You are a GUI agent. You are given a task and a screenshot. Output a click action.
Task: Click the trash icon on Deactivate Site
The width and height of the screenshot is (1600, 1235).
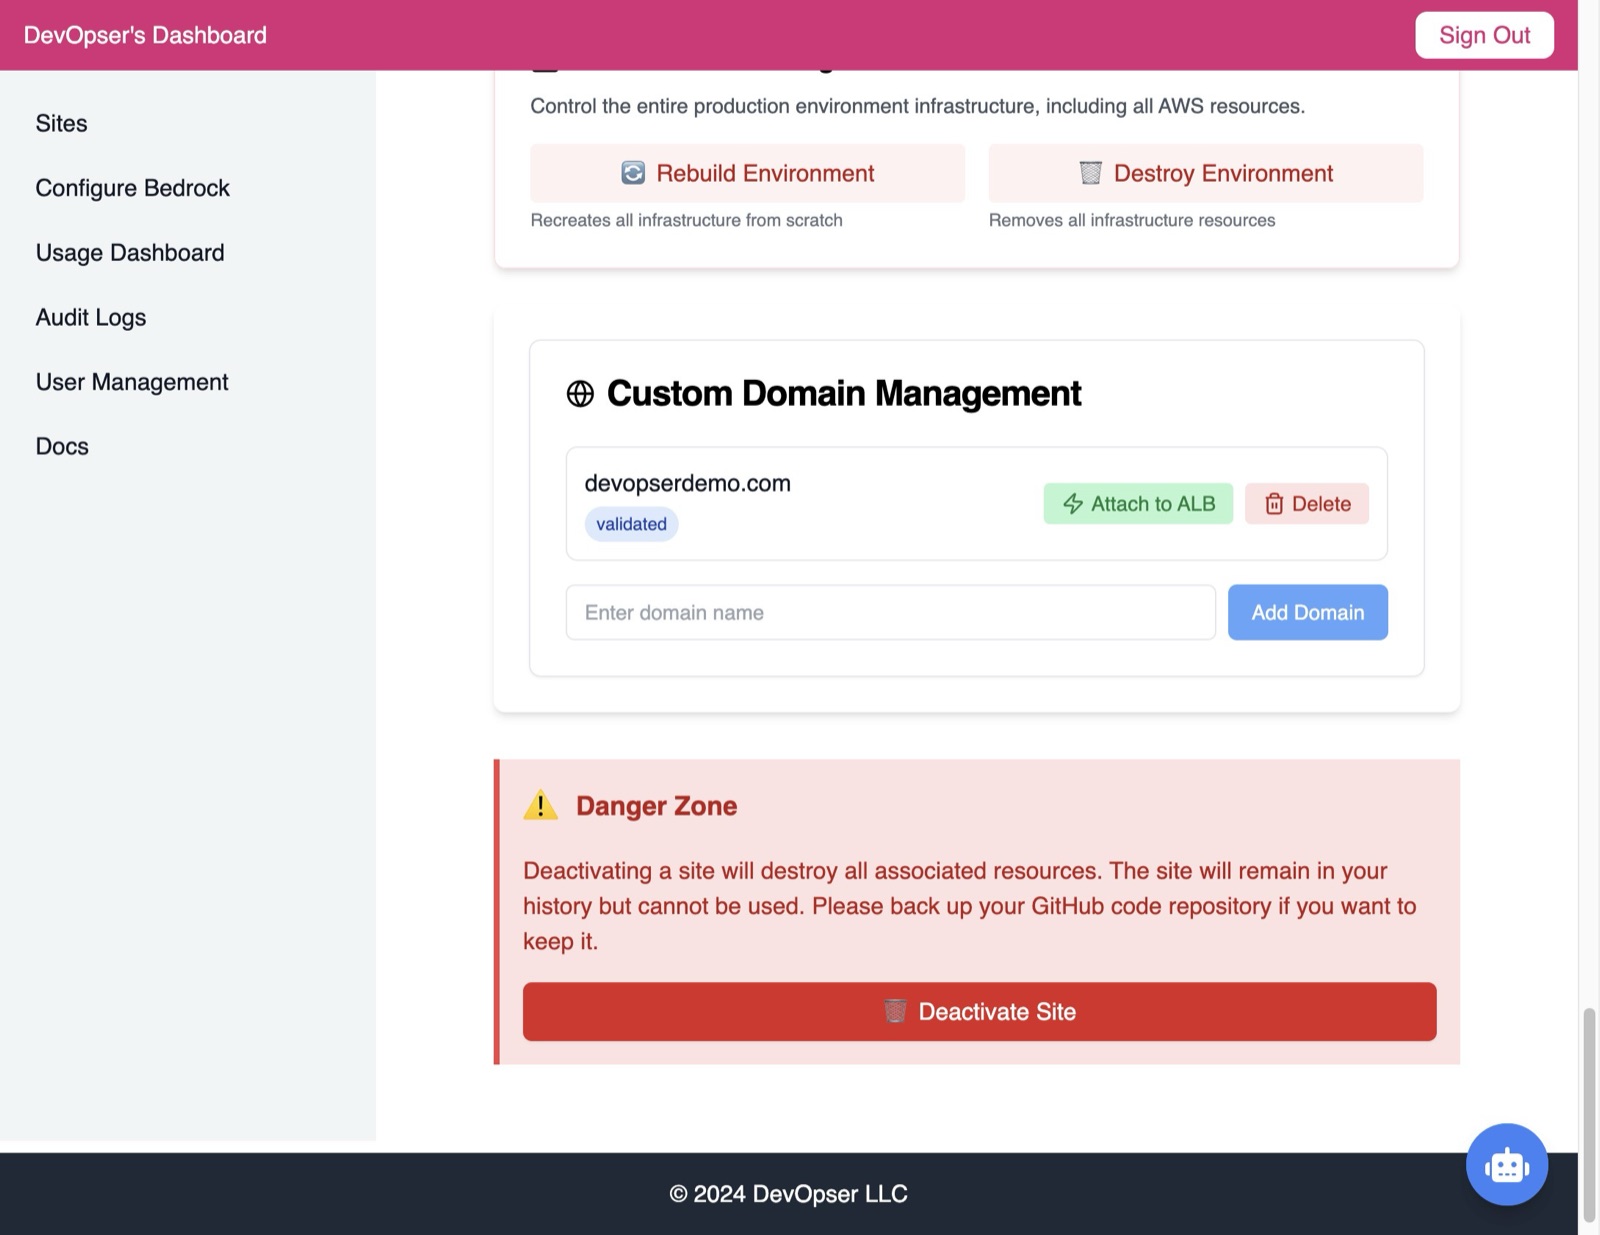pyautogui.click(x=895, y=1011)
